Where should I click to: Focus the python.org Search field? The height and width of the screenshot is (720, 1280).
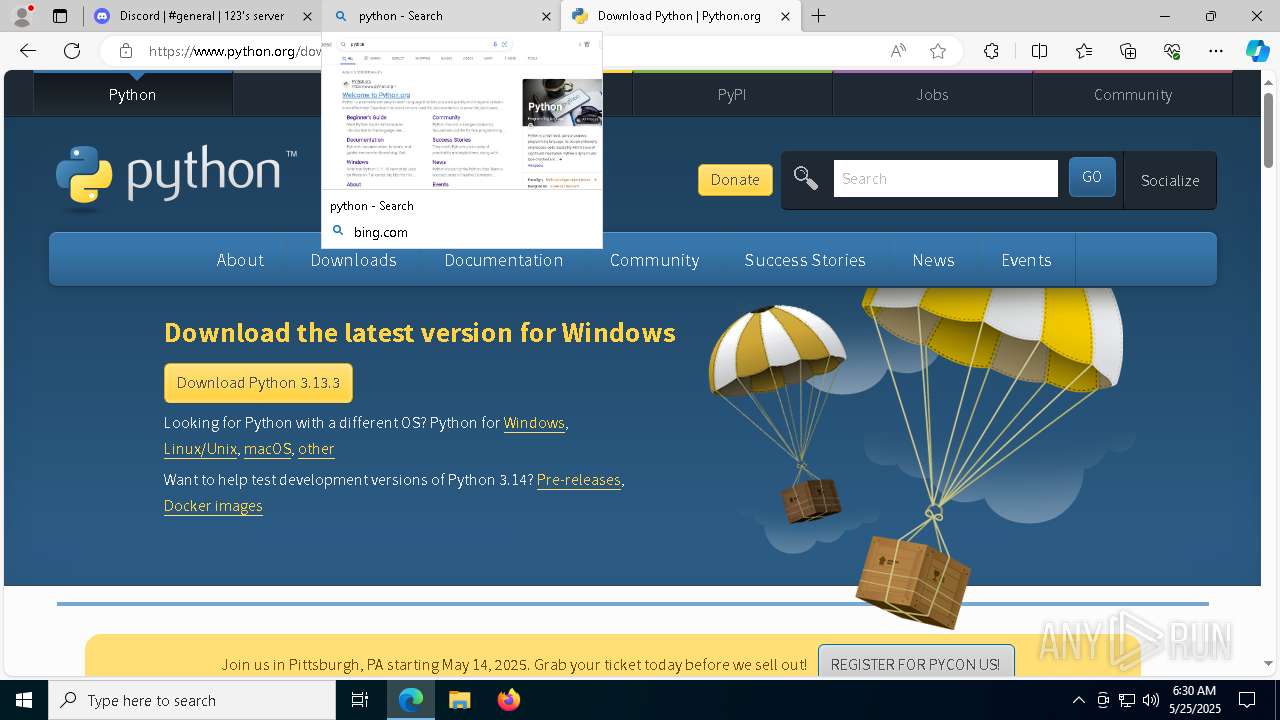945,179
